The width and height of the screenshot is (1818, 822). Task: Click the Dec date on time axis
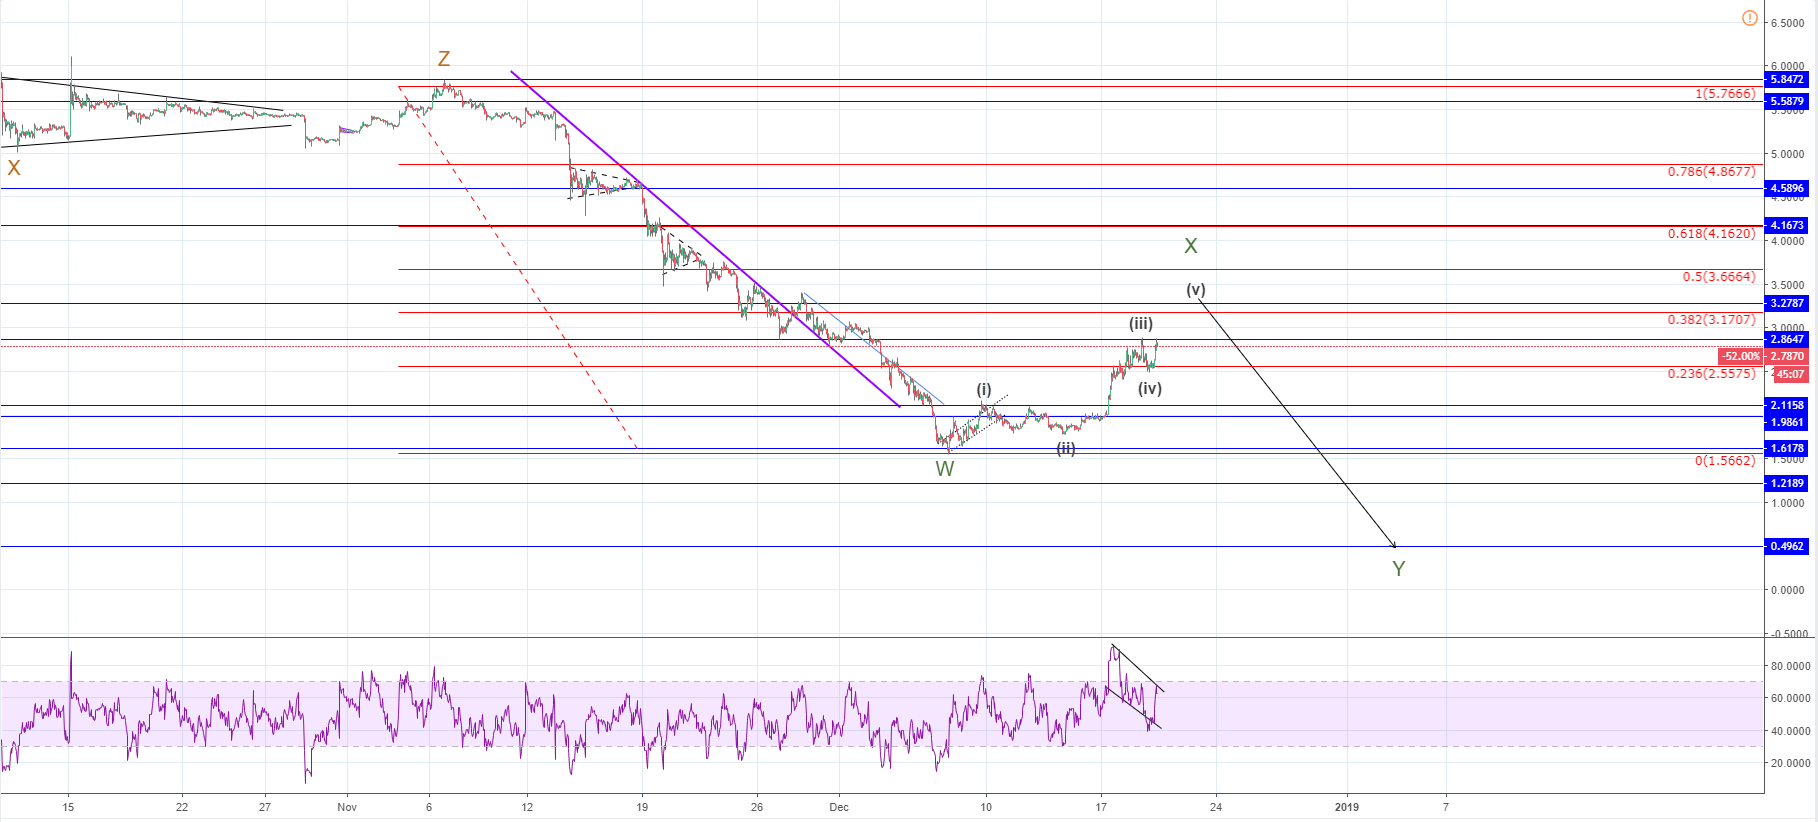838,807
